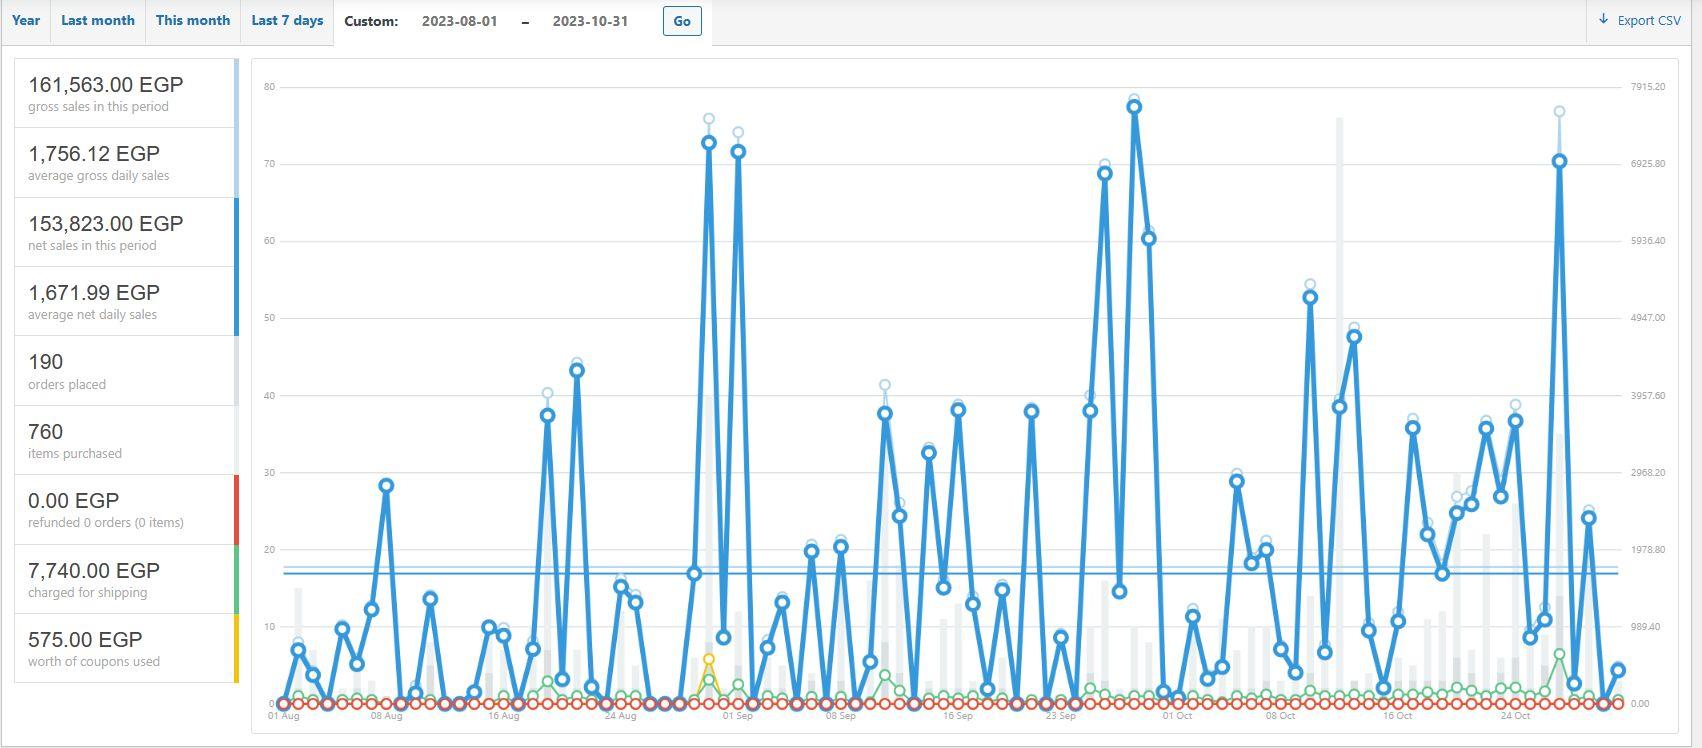The width and height of the screenshot is (1702, 748).
Task: Click the yellow coupon data point on chart
Action: [709, 660]
